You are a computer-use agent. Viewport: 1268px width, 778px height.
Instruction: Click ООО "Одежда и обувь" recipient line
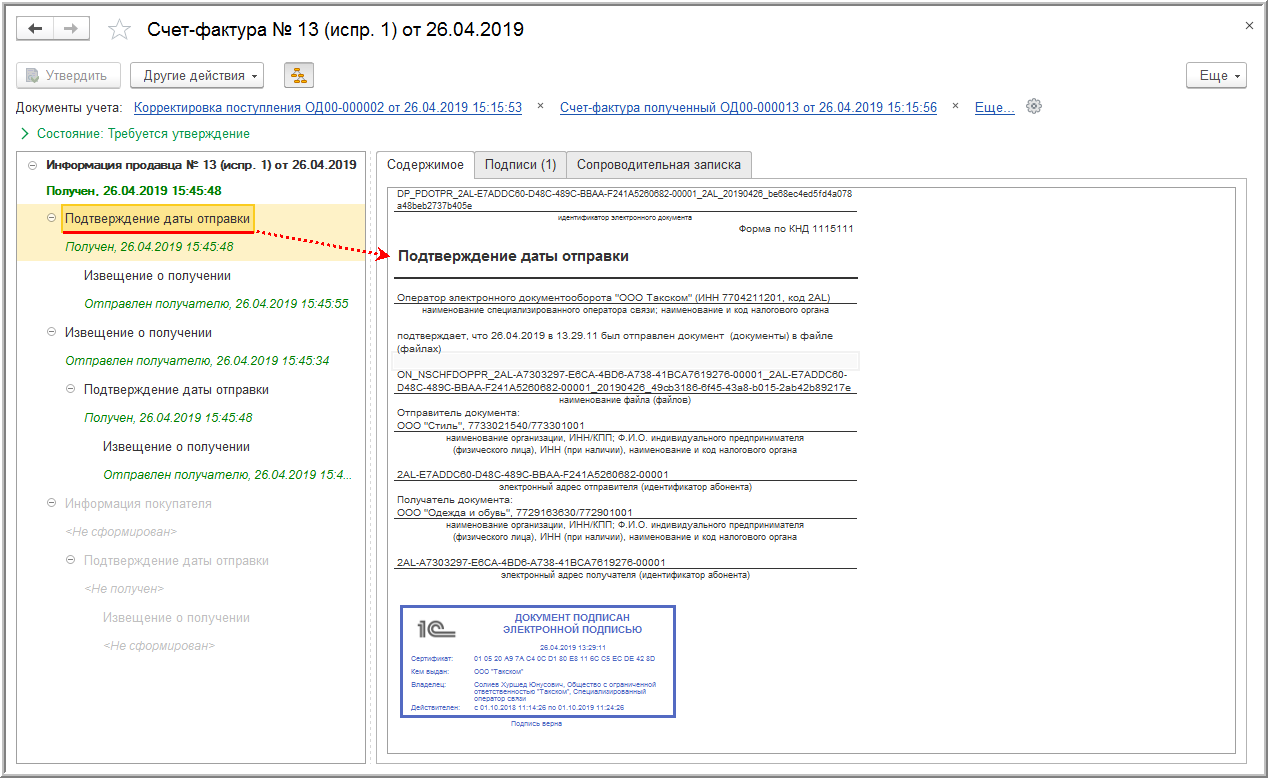coord(514,512)
